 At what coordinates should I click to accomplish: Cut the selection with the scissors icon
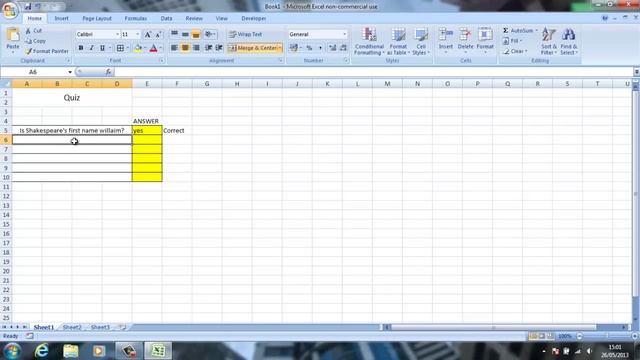click(28, 31)
